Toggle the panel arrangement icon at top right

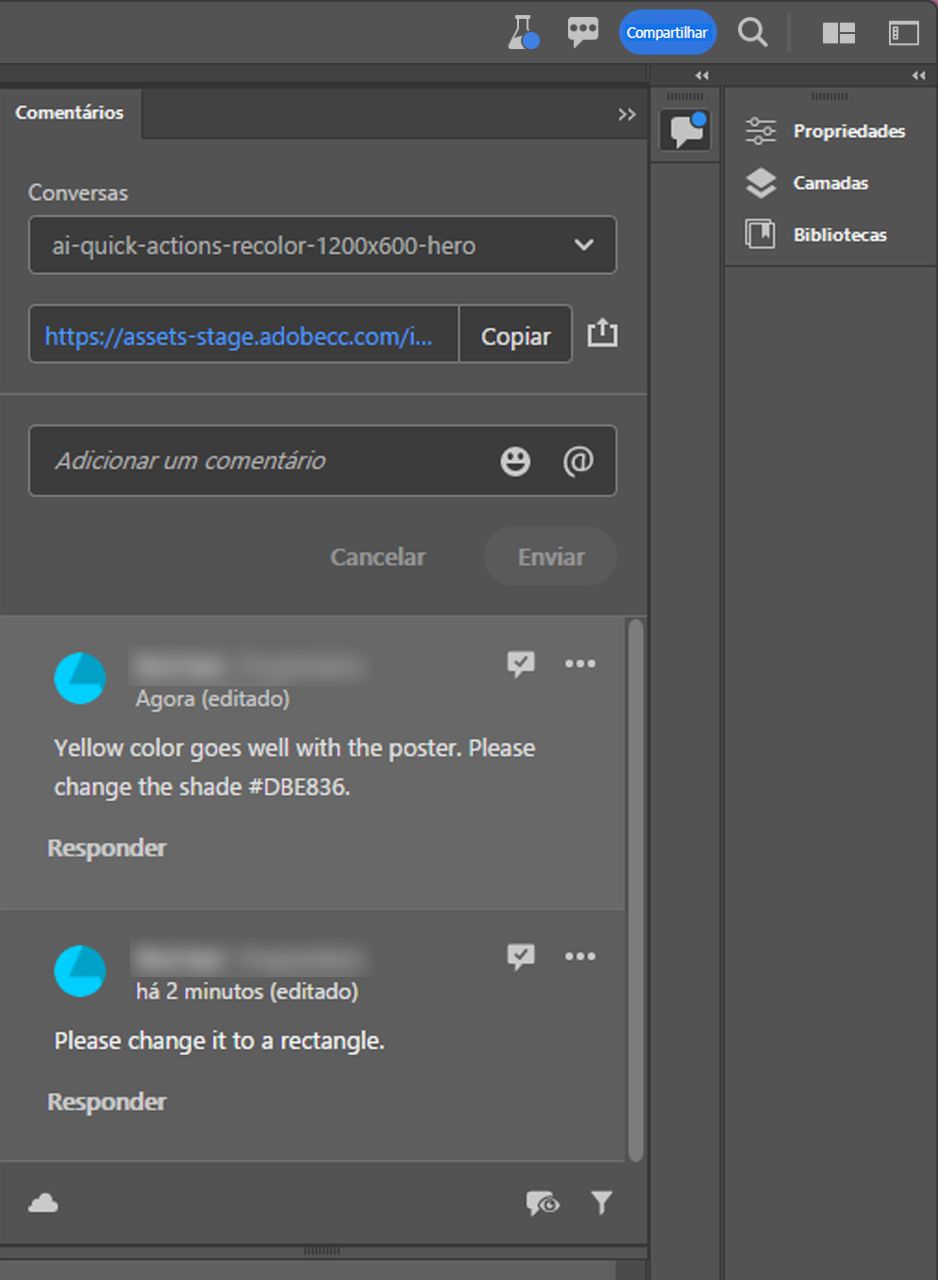tap(903, 33)
